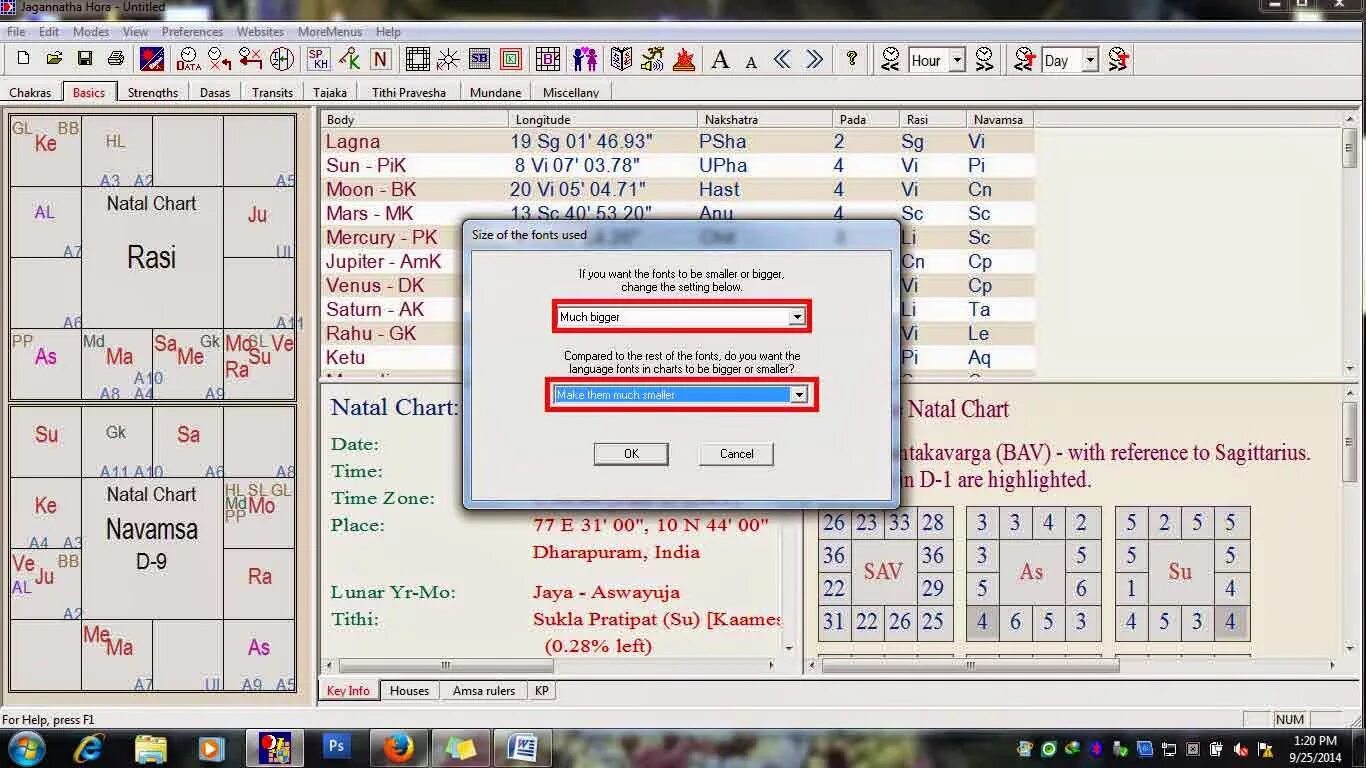The height and width of the screenshot is (768, 1366).
Task: Step transit forward using clock icon after Day
Action: 1118,59
